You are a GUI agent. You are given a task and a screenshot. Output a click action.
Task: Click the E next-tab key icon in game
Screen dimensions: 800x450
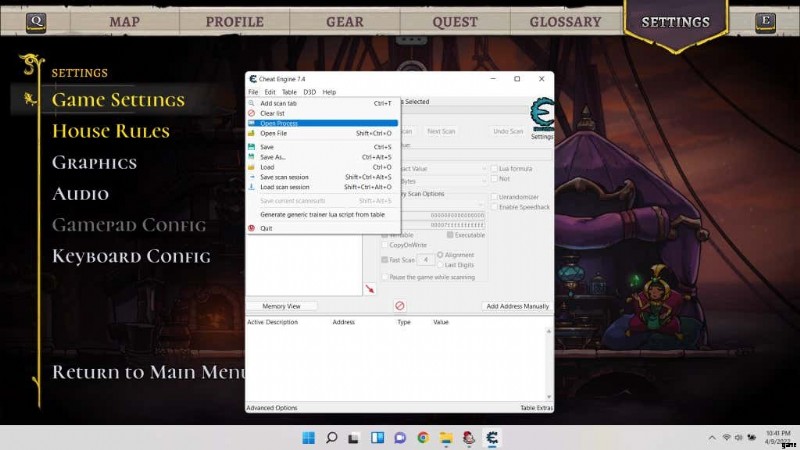[x=765, y=22]
